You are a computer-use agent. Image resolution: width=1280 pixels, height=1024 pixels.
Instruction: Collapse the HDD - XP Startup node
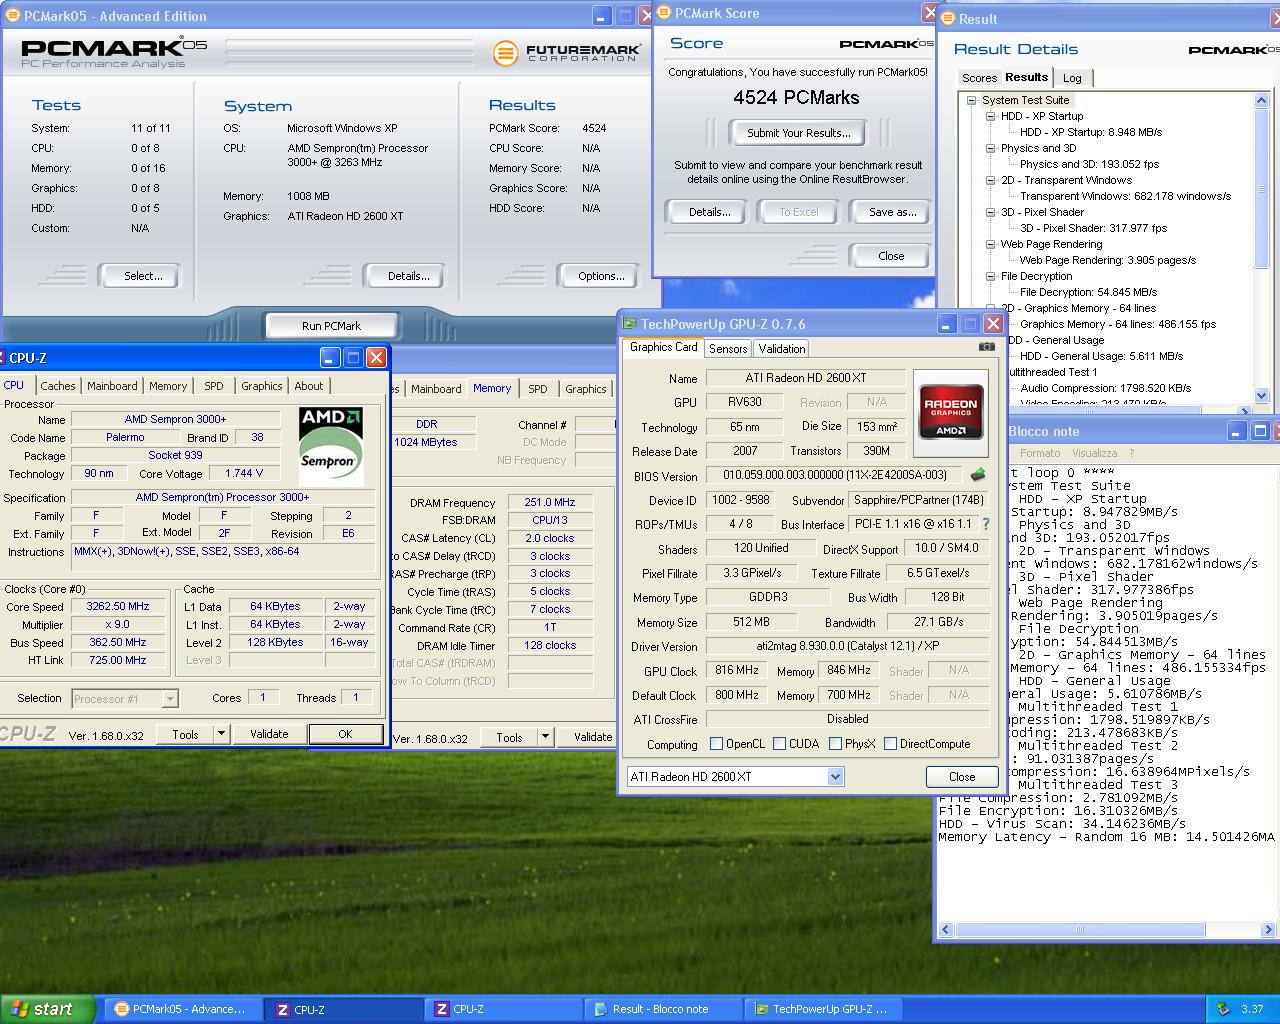pos(990,116)
